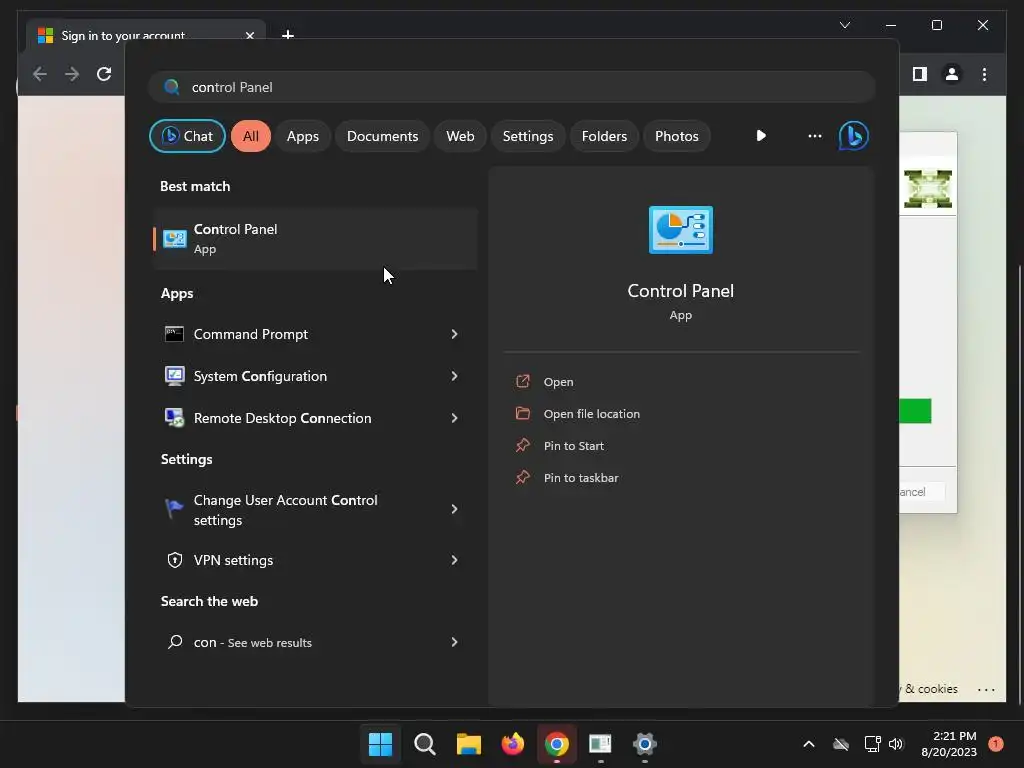The image size is (1024, 768).
Task: Click Pin to Start action
Action: (x=573, y=446)
